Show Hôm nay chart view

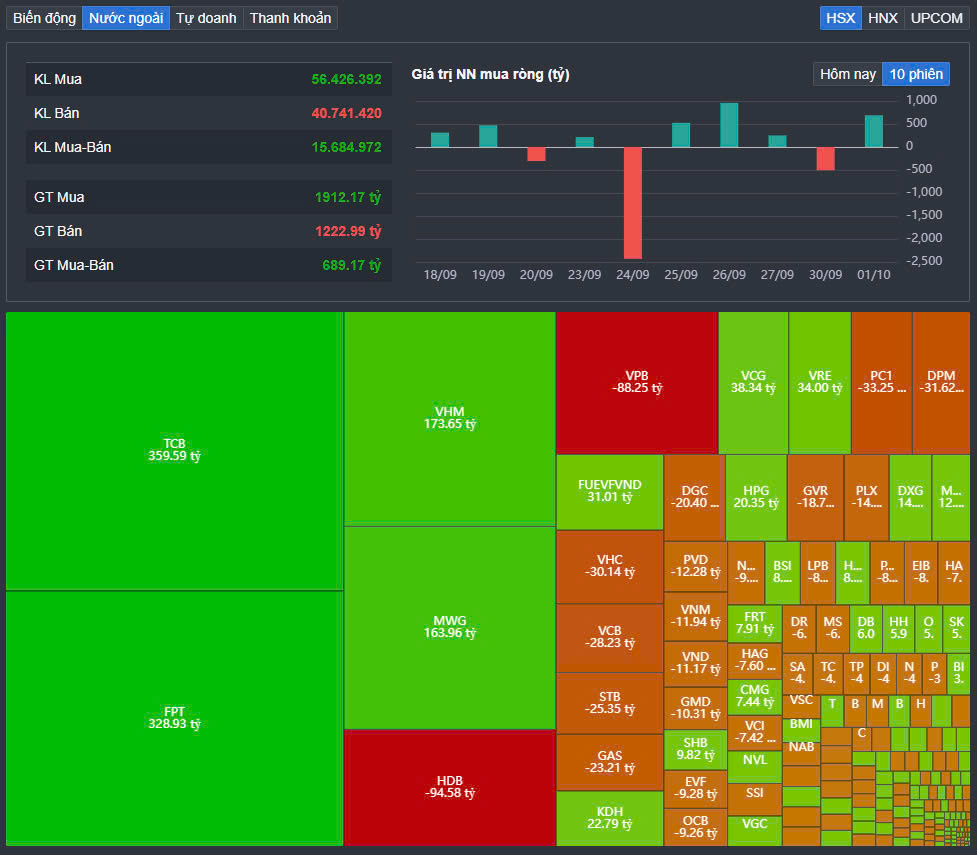click(x=848, y=74)
